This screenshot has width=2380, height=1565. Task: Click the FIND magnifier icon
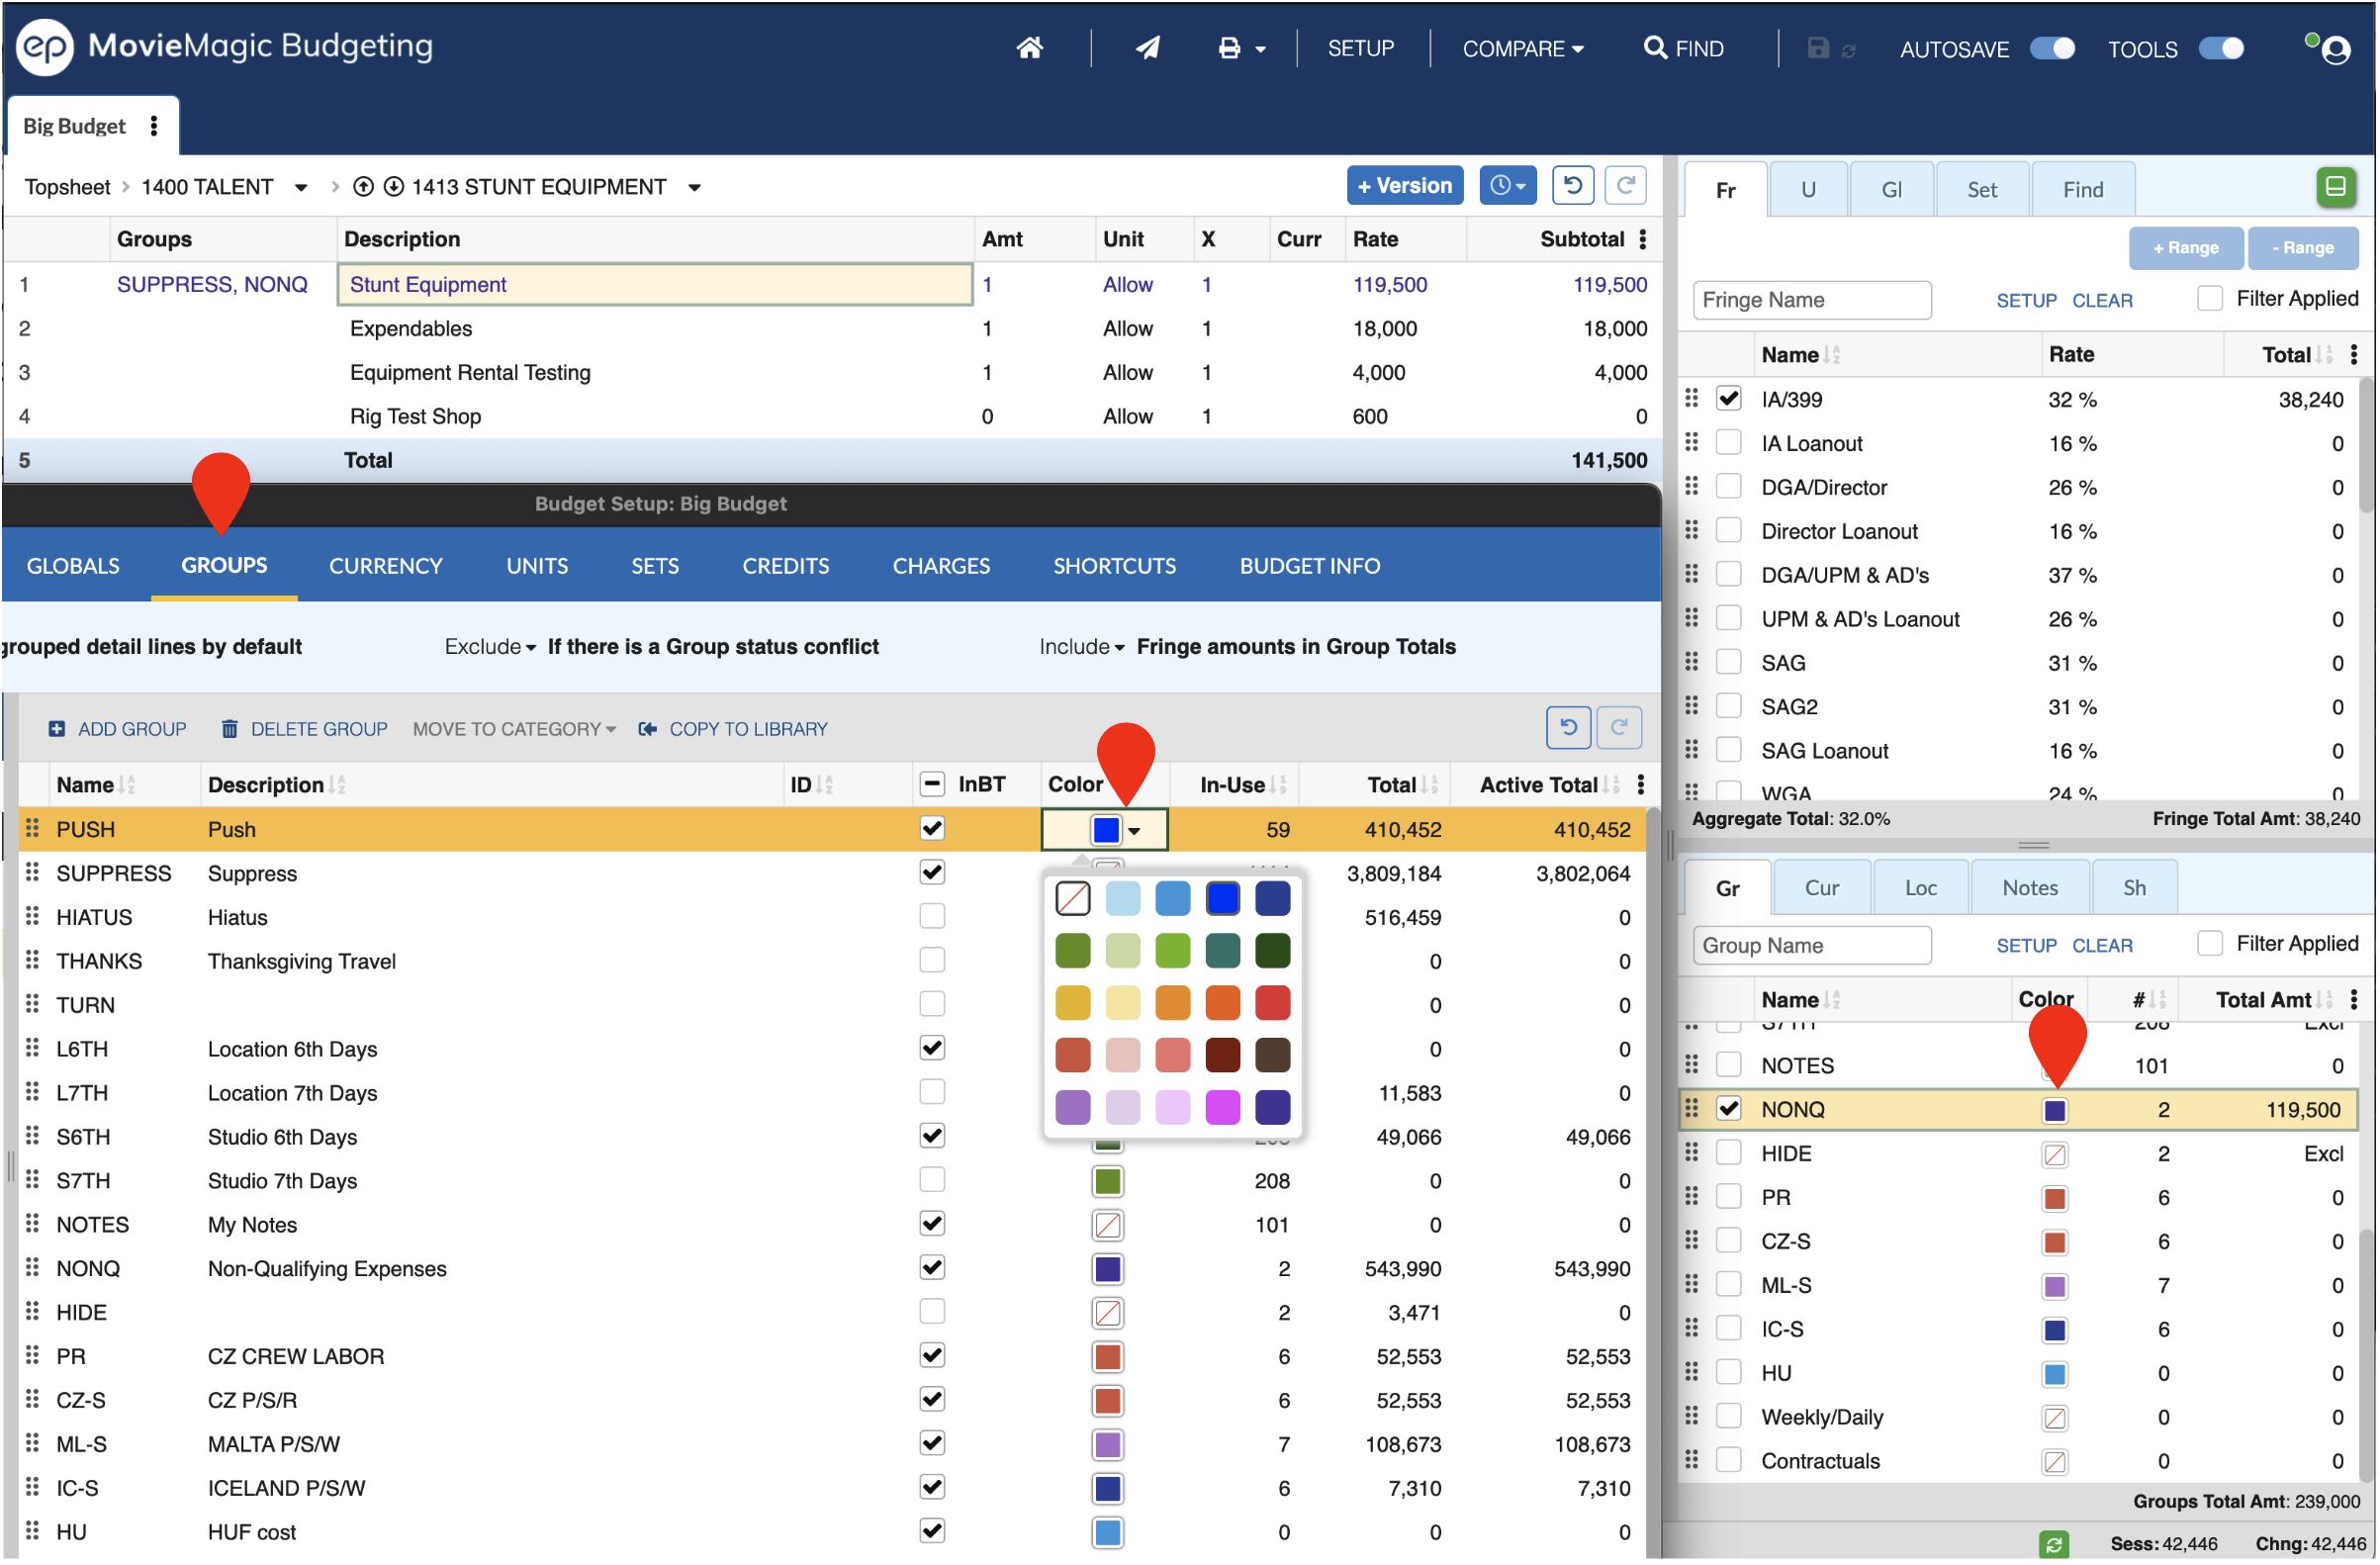(x=1654, y=47)
